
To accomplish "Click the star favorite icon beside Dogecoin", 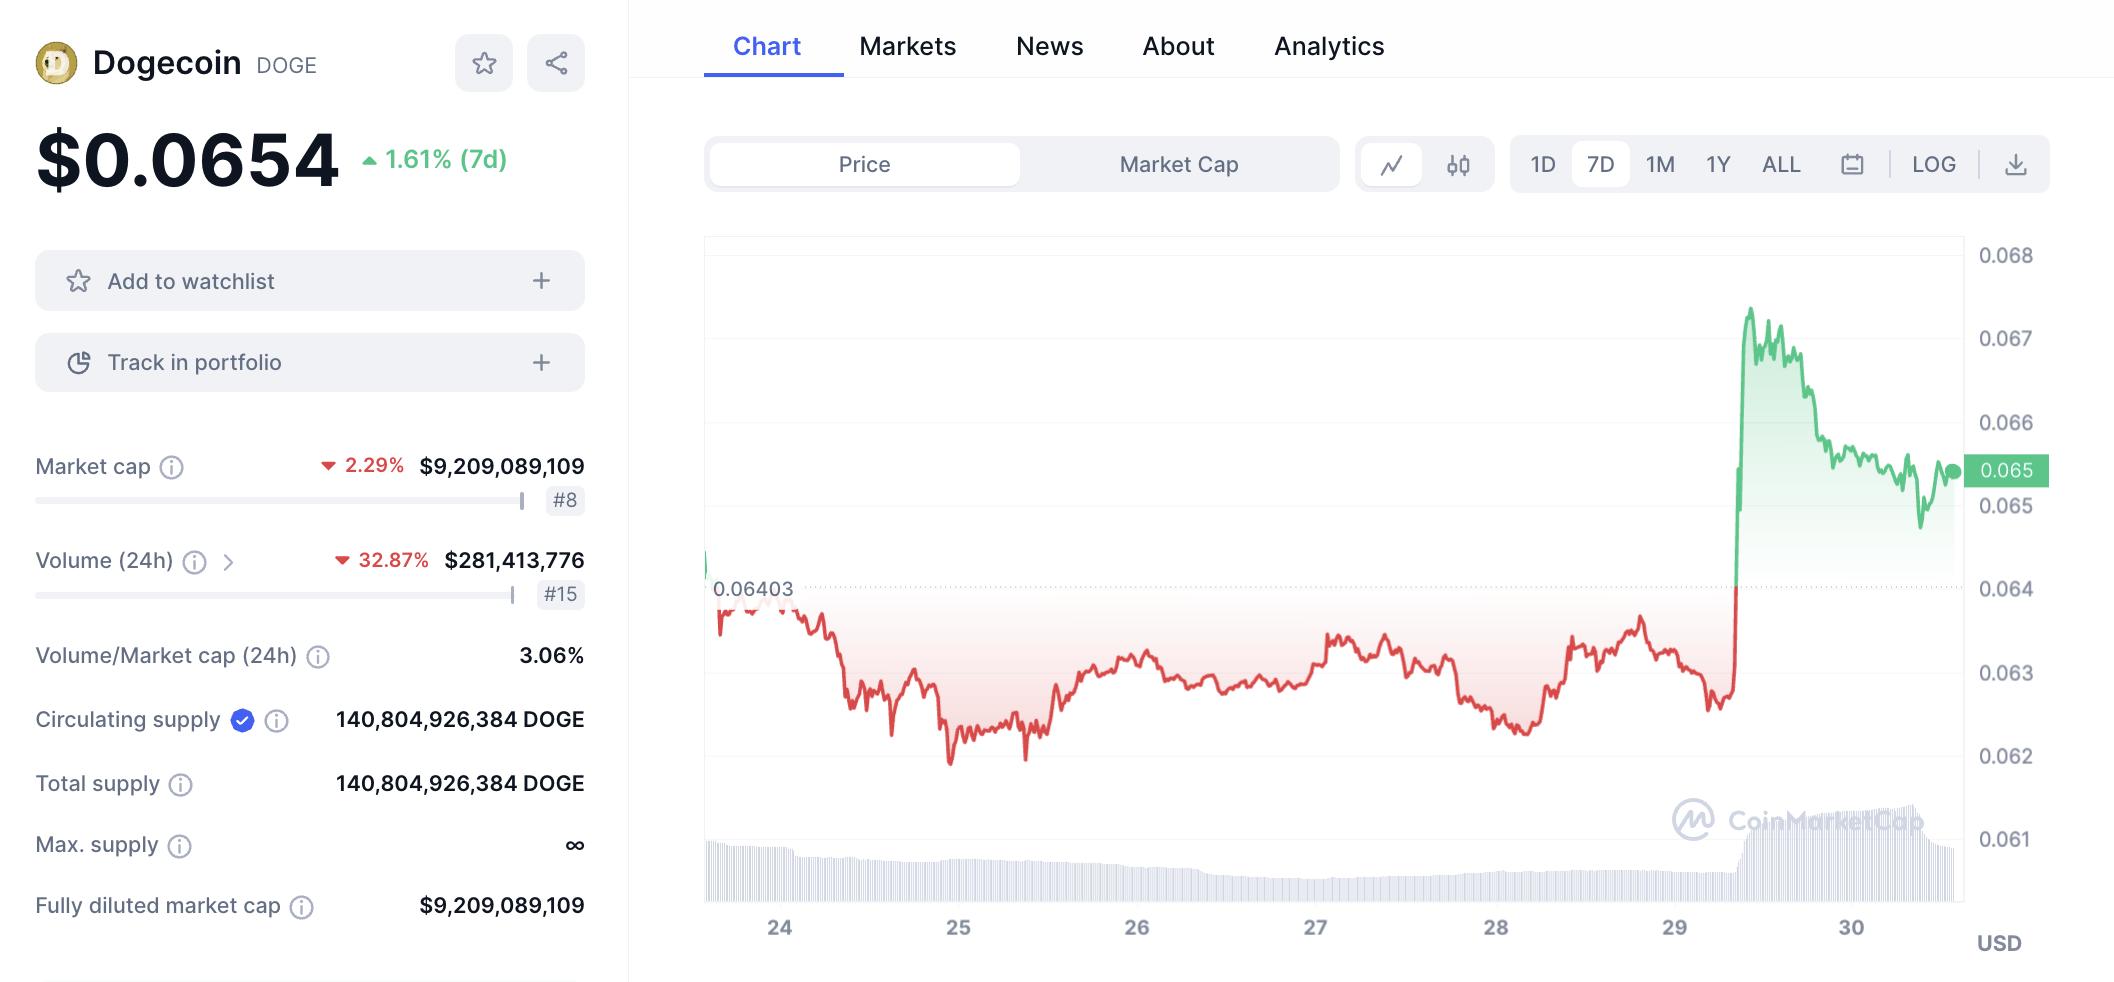I will pyautogui.click(x=484, y=62).
